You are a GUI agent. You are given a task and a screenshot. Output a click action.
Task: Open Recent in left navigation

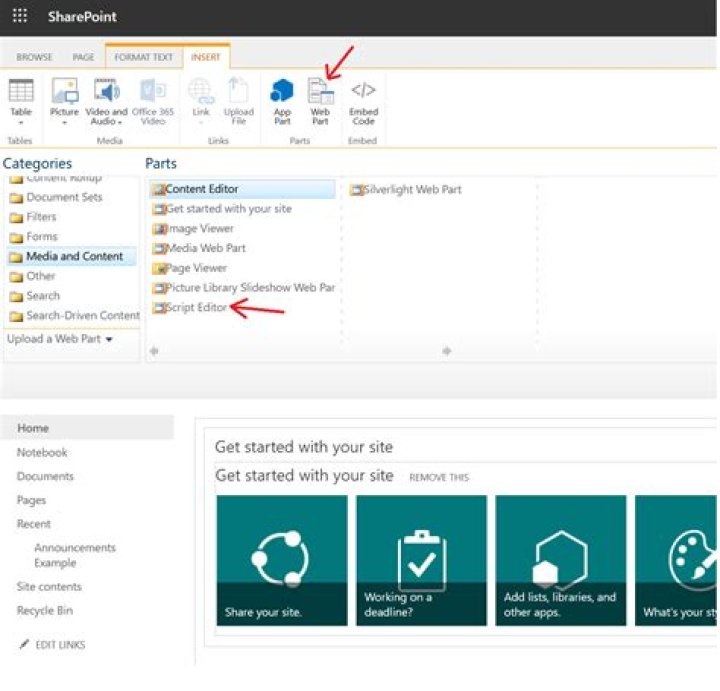tap(34, 524)
